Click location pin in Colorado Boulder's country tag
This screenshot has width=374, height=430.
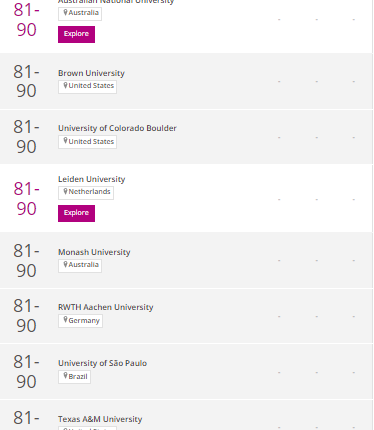click(x=65, y=141)
